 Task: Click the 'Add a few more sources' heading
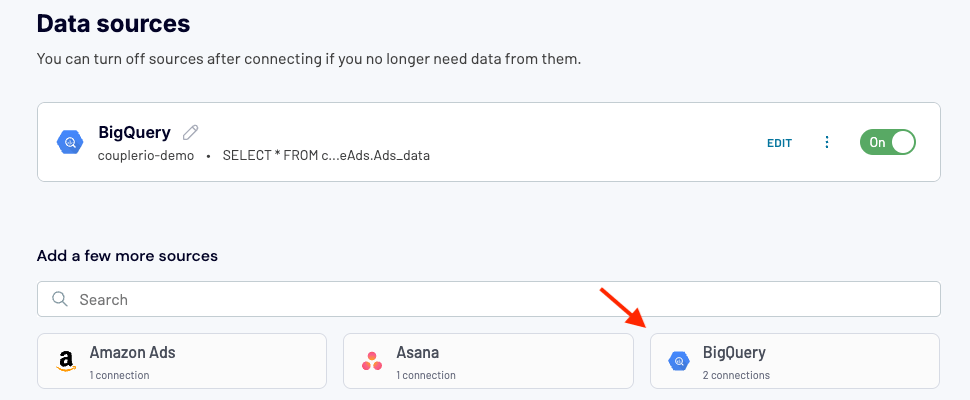click(127, 255)
